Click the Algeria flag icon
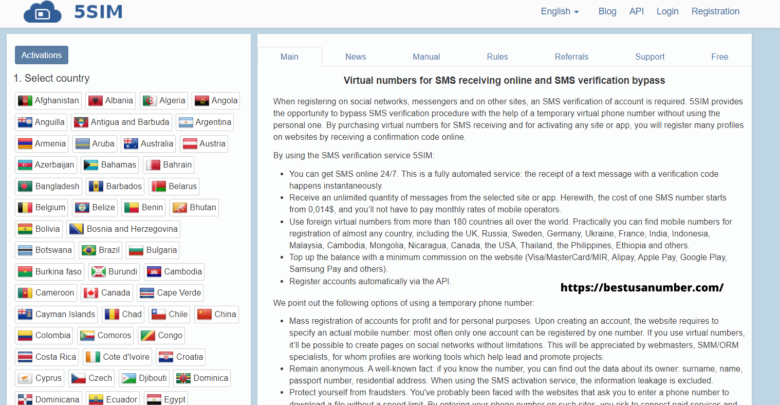 150,101
